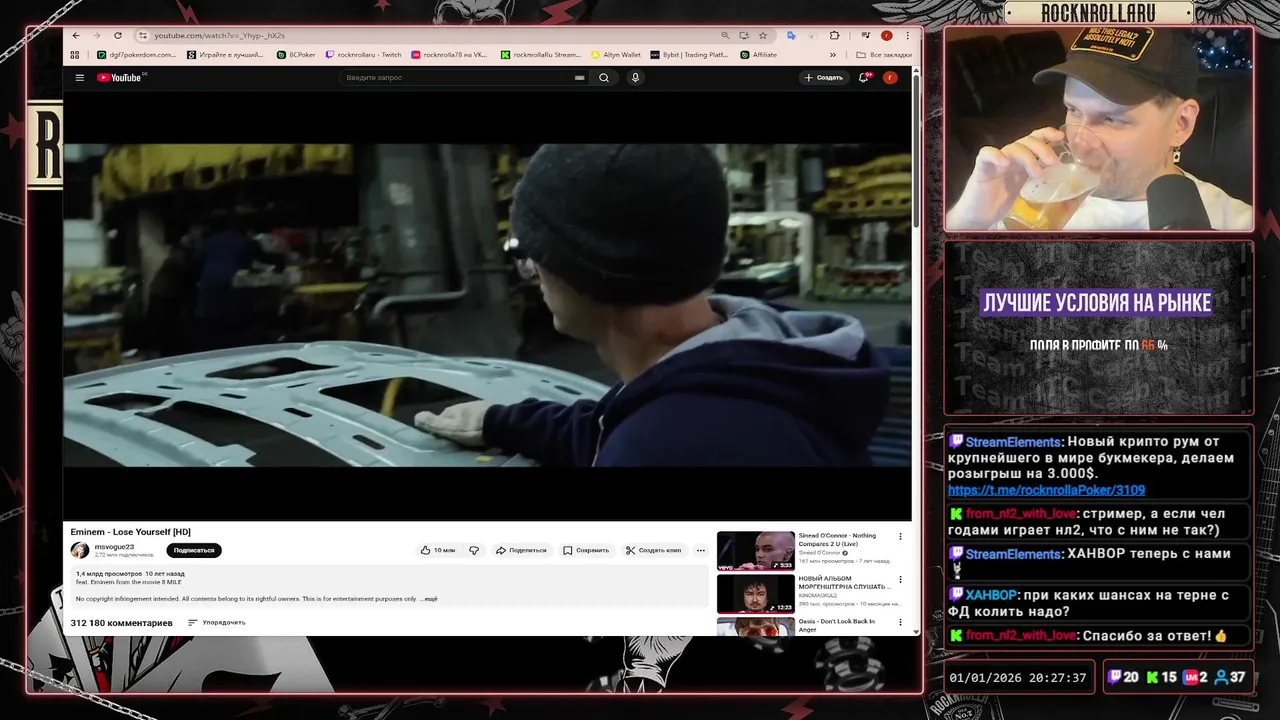Open YouTube notifications bell
Viewport: 1280px width, 720px height.
[x=864, y=77]
